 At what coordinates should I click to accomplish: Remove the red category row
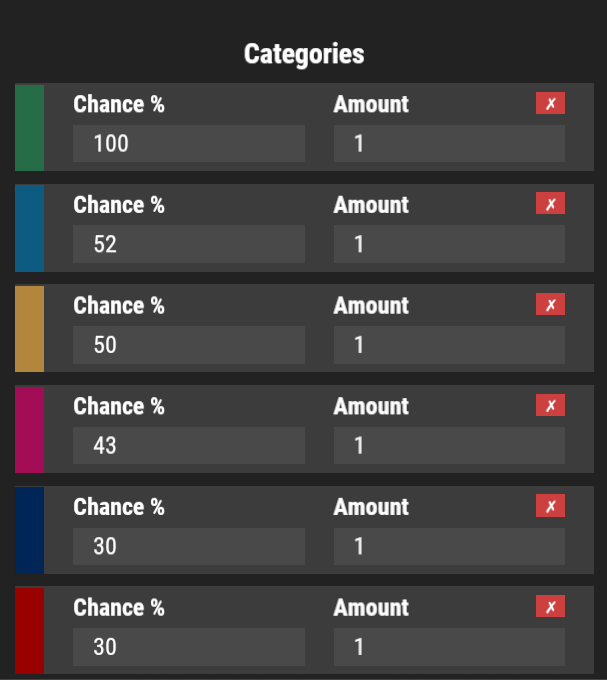click(x=550, y=606)
